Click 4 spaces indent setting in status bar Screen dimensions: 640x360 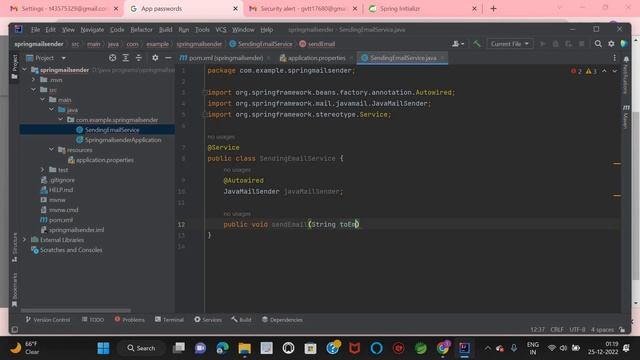coord(602,329)
